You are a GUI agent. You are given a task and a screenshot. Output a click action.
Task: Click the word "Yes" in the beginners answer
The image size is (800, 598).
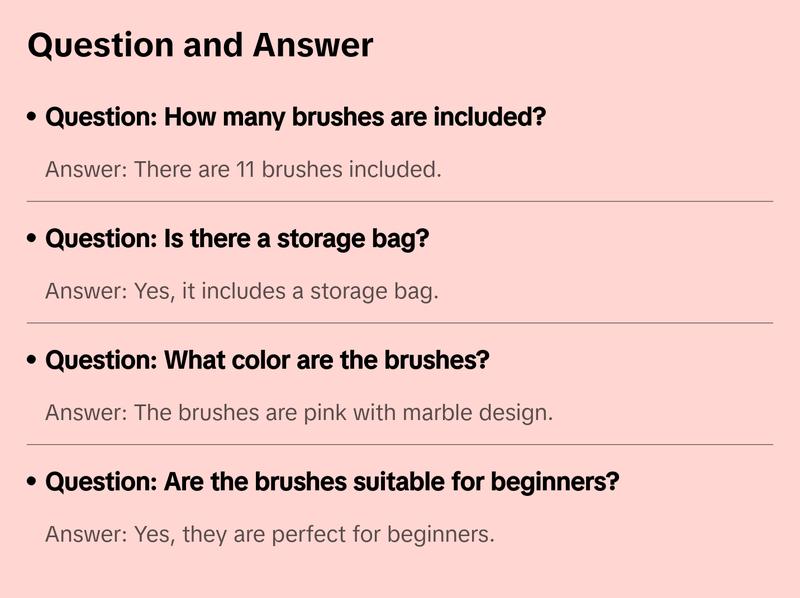click(152, 535)
